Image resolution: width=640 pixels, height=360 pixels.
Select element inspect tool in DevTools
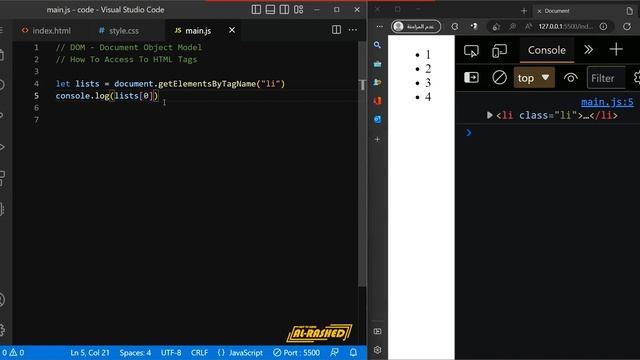[x=471, y=51]
